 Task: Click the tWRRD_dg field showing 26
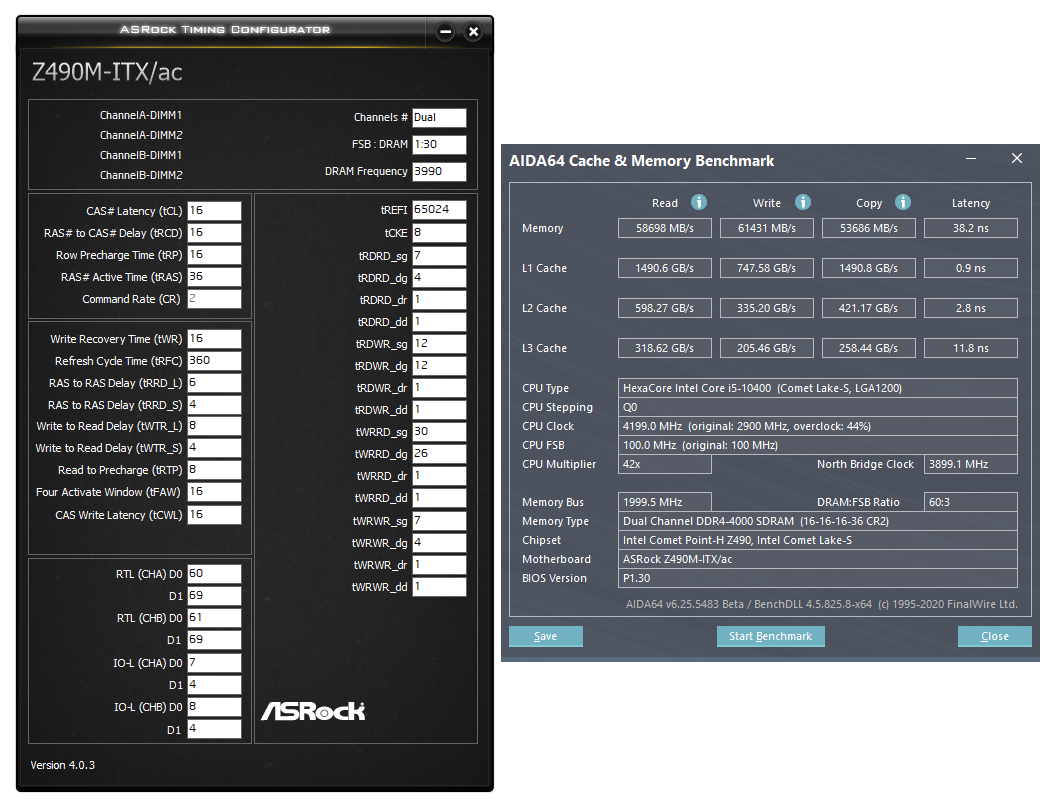pyautogui.click(x=439, y=454)
